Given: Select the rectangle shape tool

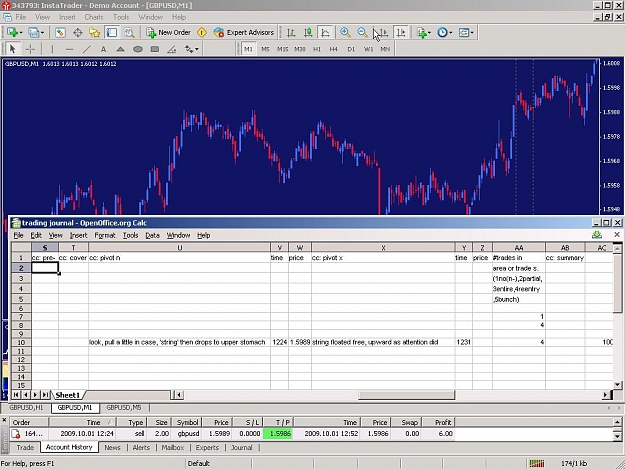Looking at the screenshot, I should [155, 49].
